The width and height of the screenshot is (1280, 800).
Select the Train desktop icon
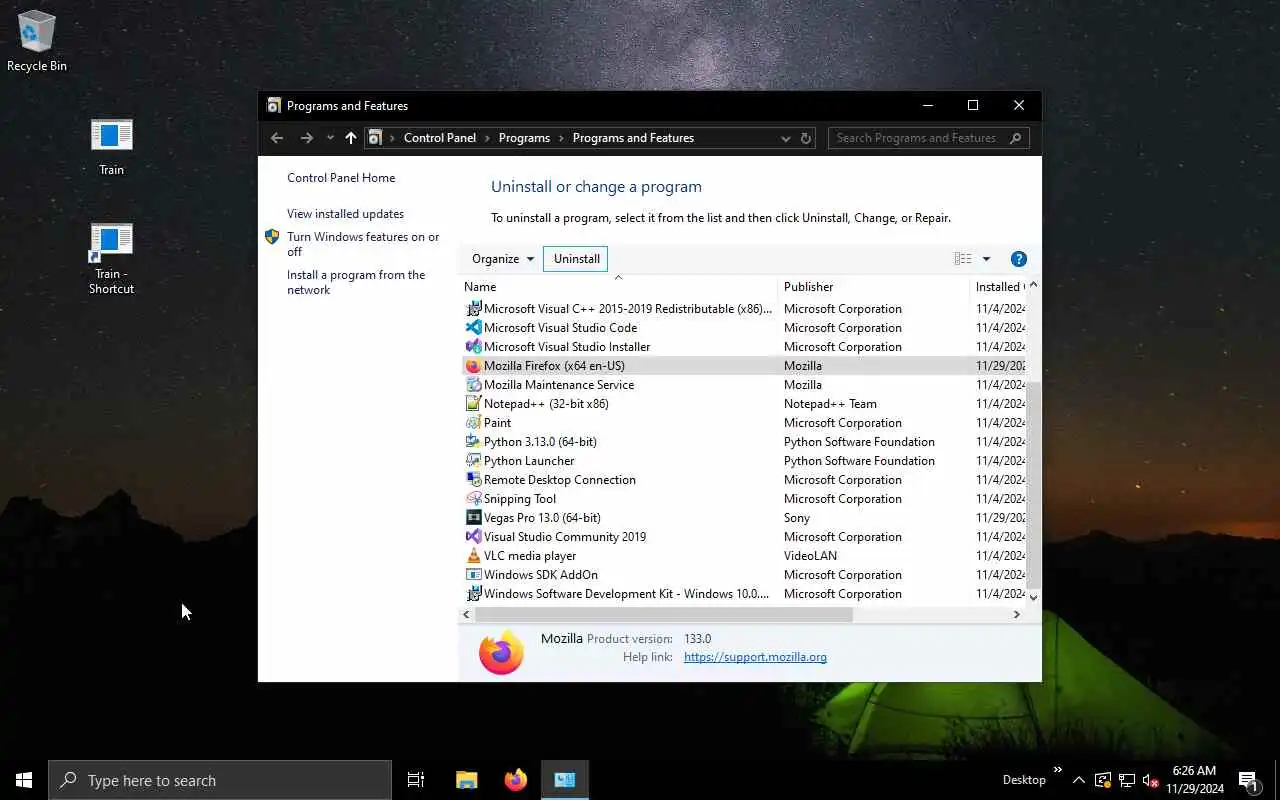coord(111,146)
